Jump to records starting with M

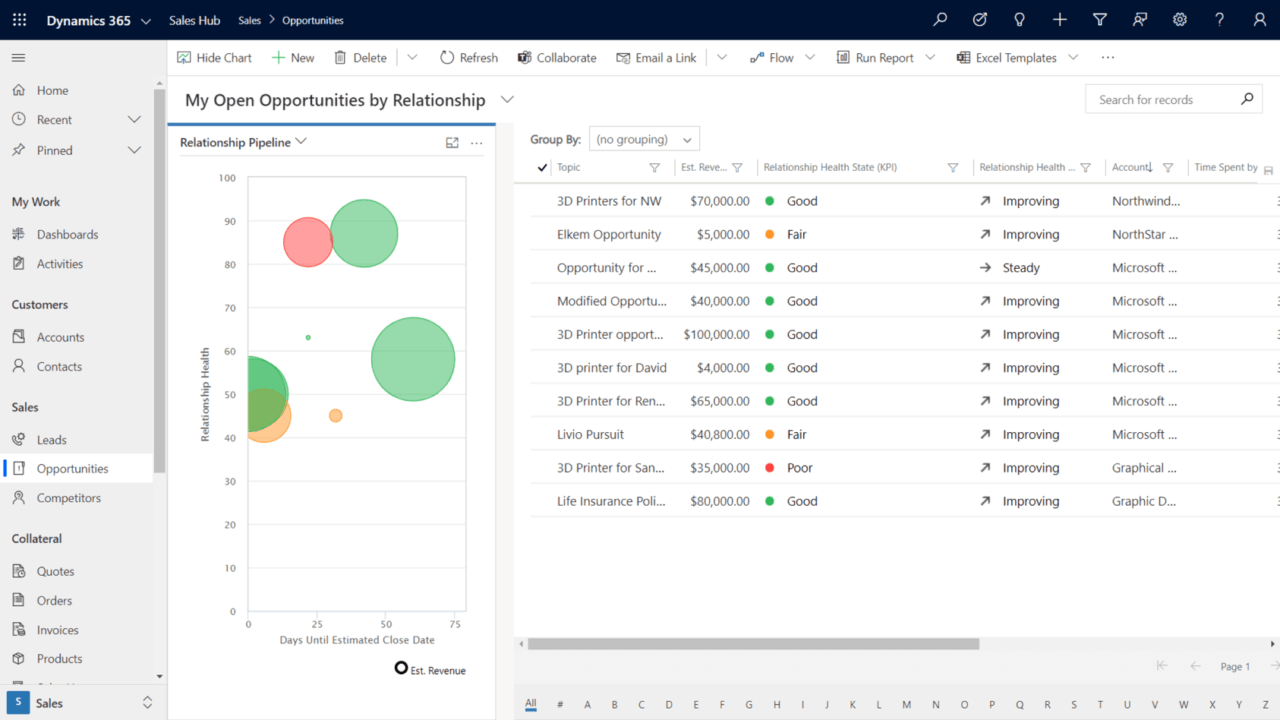906,704
